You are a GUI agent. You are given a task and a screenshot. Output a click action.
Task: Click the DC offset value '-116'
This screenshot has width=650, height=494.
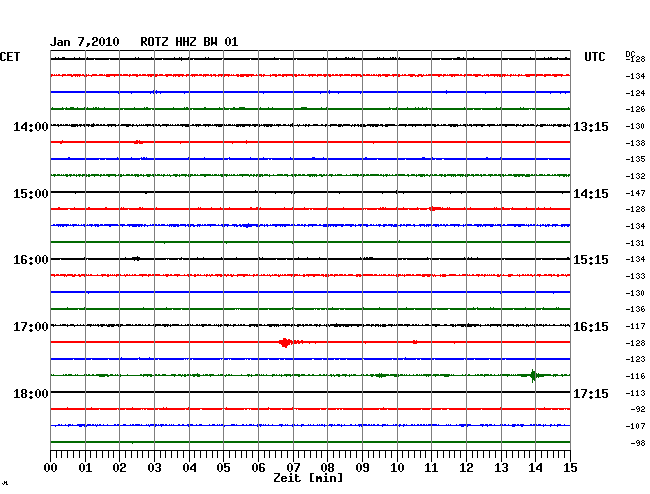[x=635, y=376]
